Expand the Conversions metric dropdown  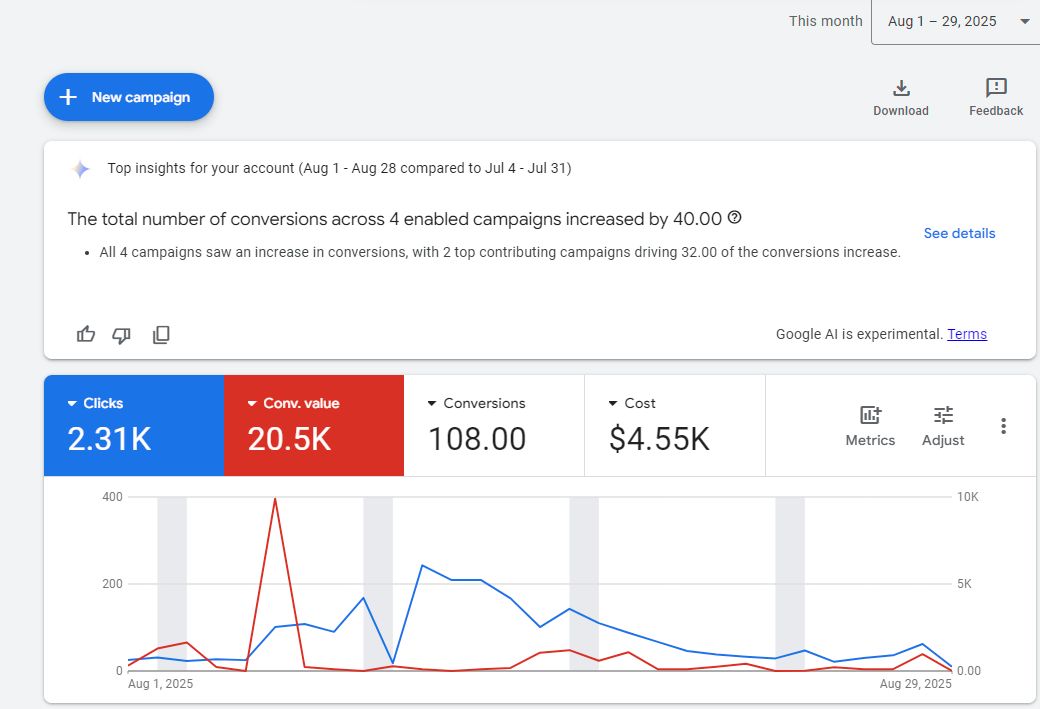click(432, 404)
